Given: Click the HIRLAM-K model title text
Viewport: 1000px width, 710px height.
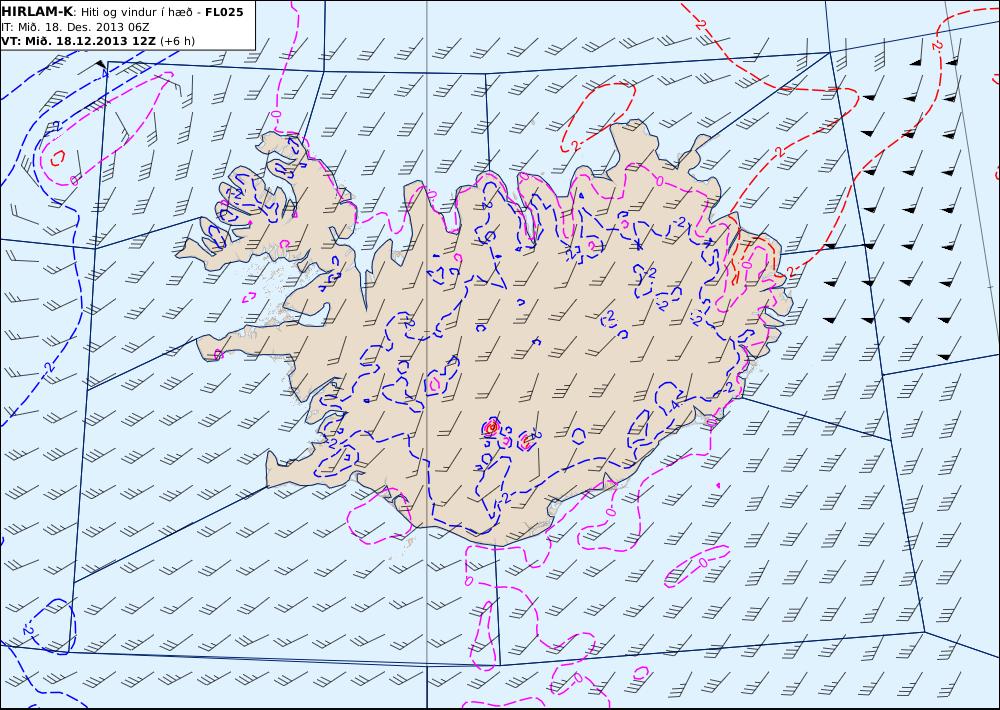Looking at the screenshot, I should pos(37,11).
